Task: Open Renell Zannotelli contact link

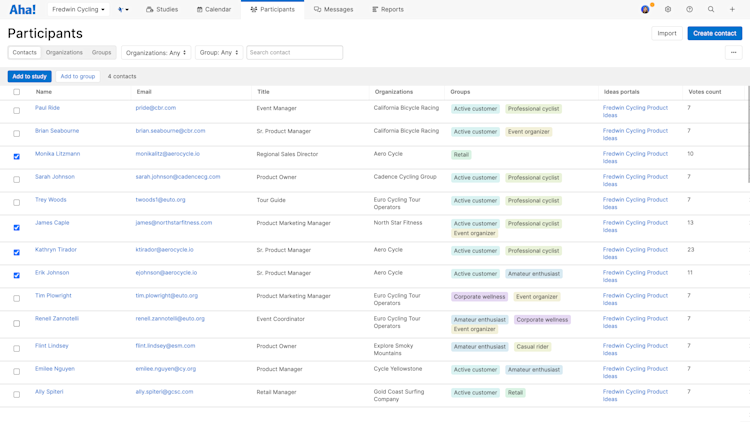Action: [x=56, y=318]
